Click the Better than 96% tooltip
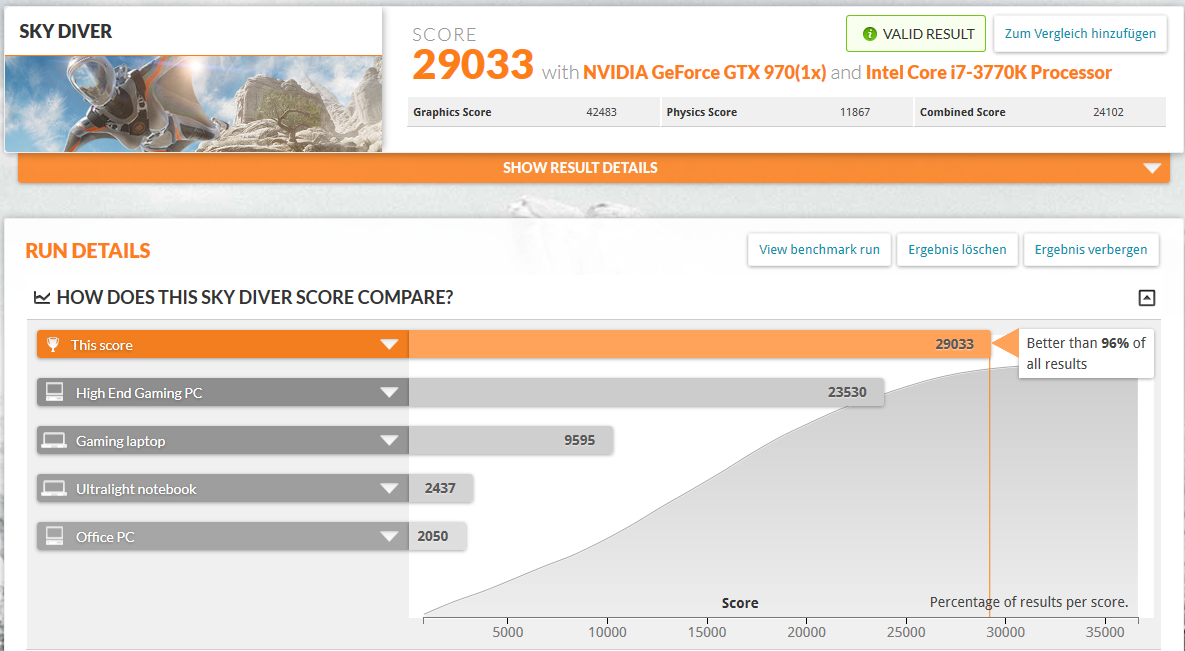 tap(1086, 353)
